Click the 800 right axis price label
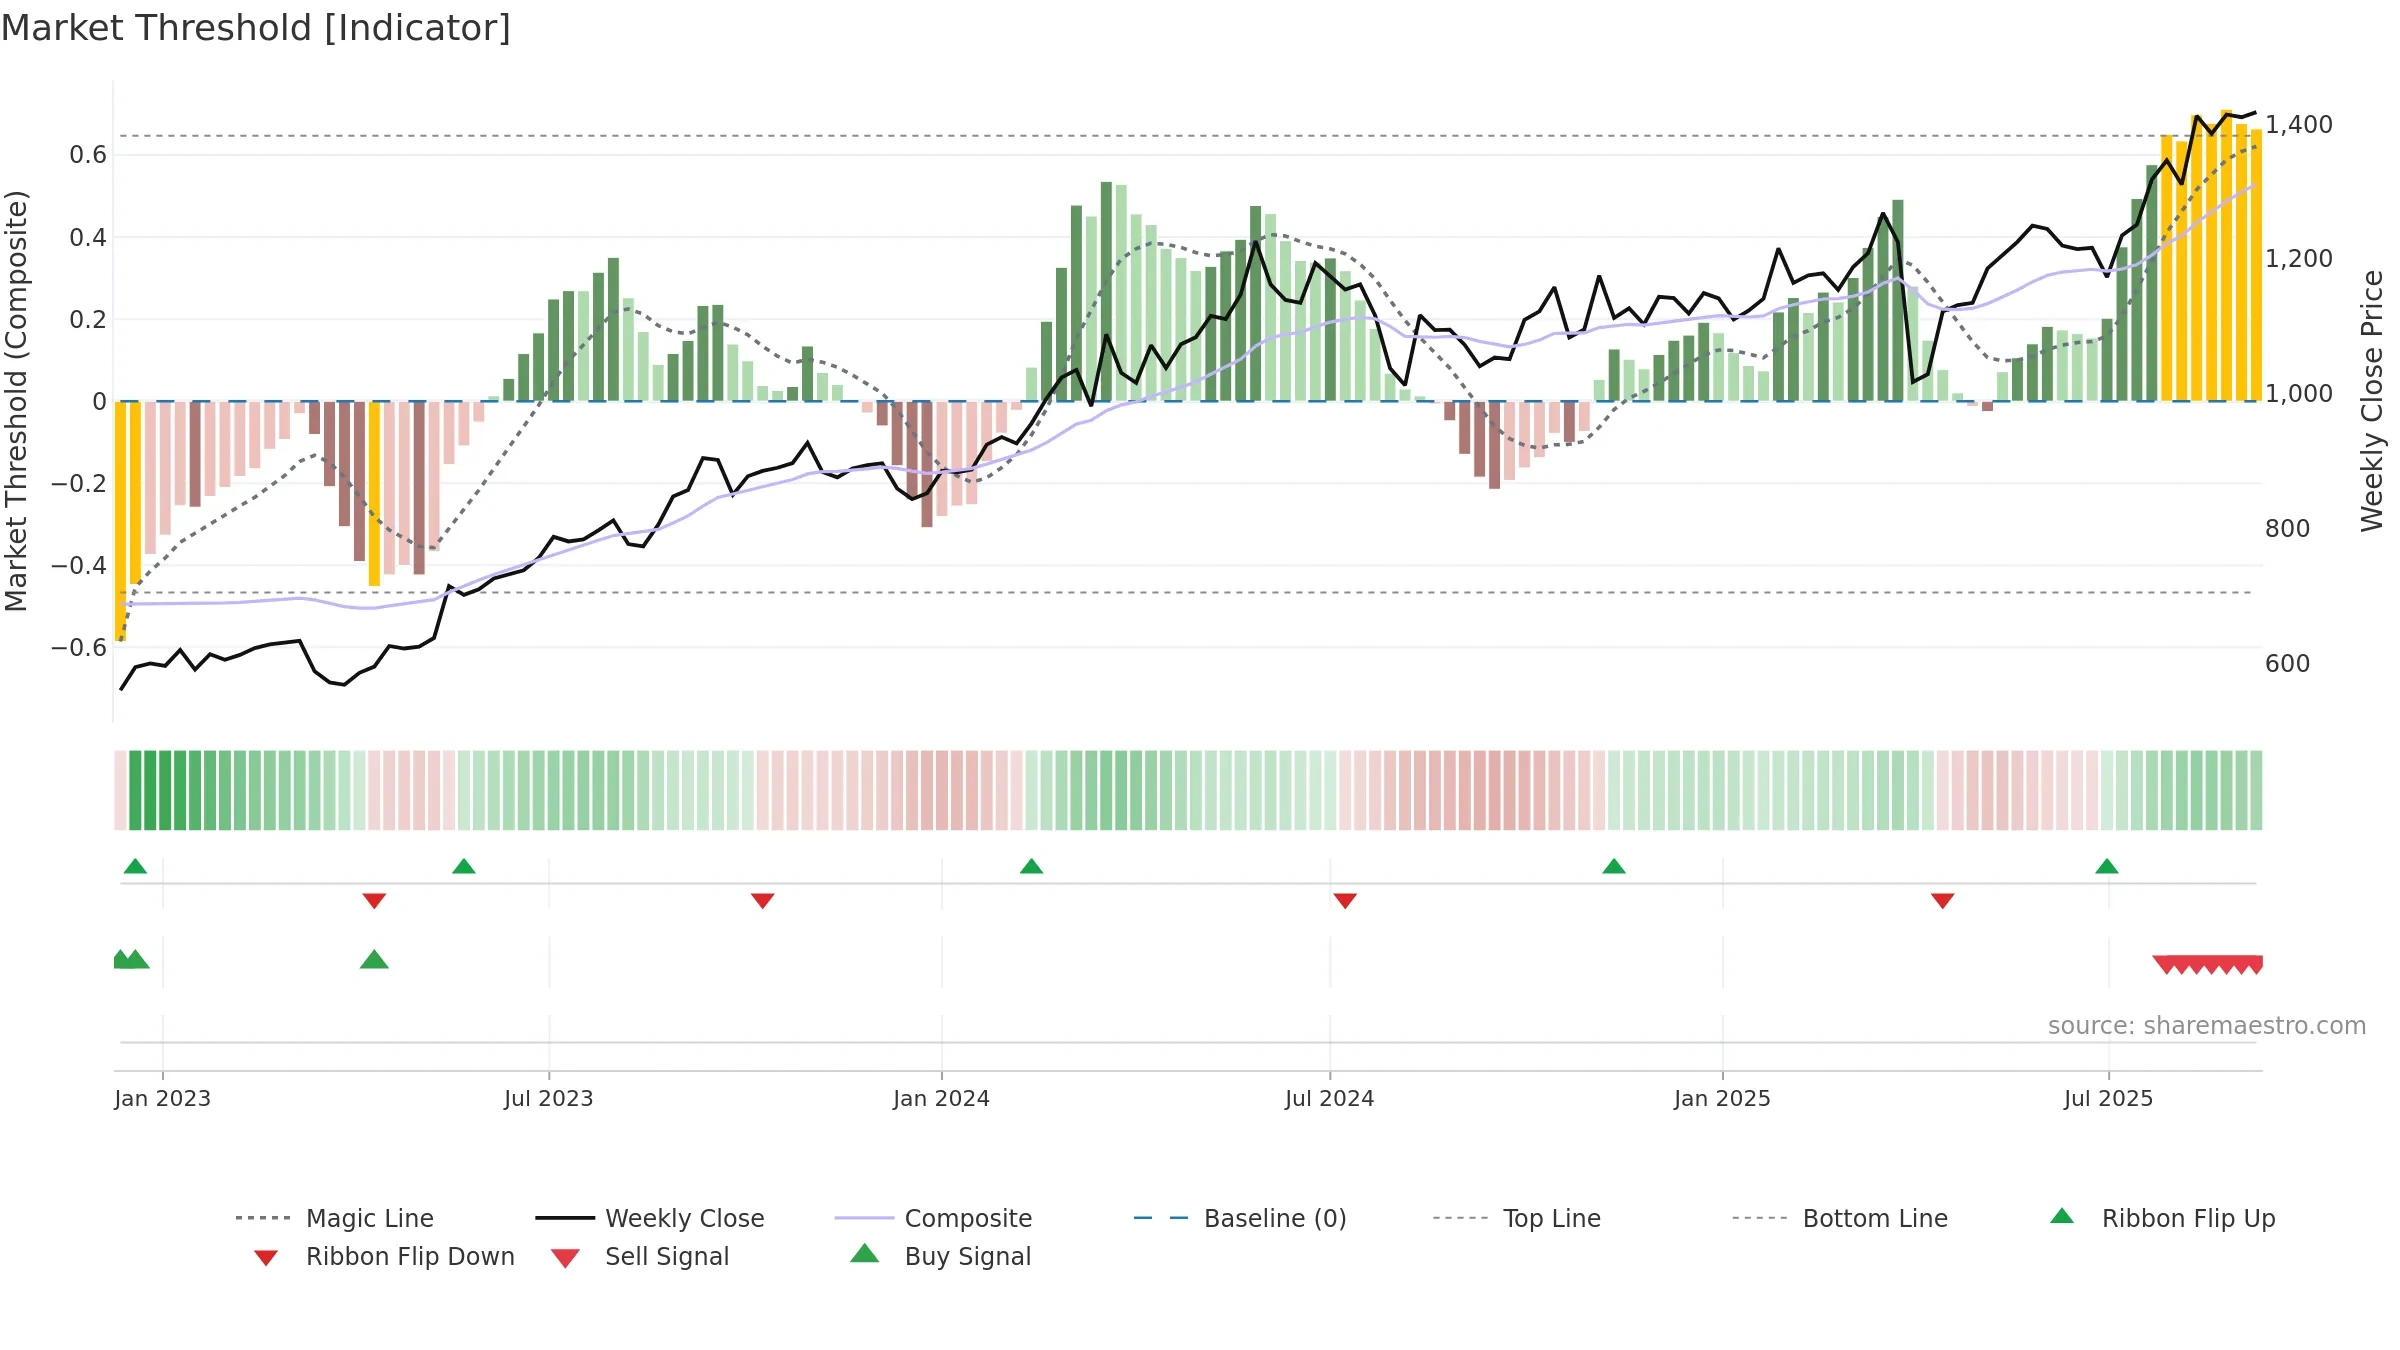 [2288, 528]
